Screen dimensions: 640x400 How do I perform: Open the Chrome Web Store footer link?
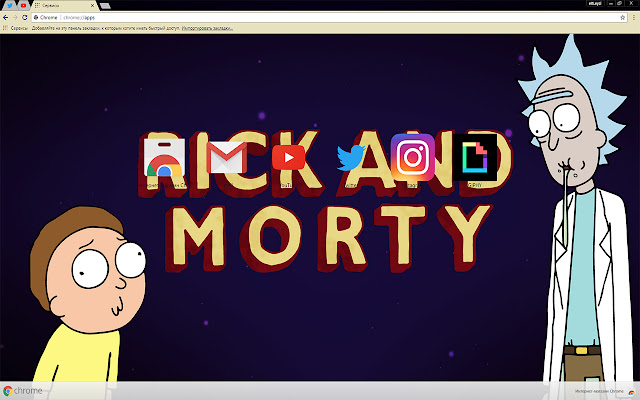tap(600, 391)
